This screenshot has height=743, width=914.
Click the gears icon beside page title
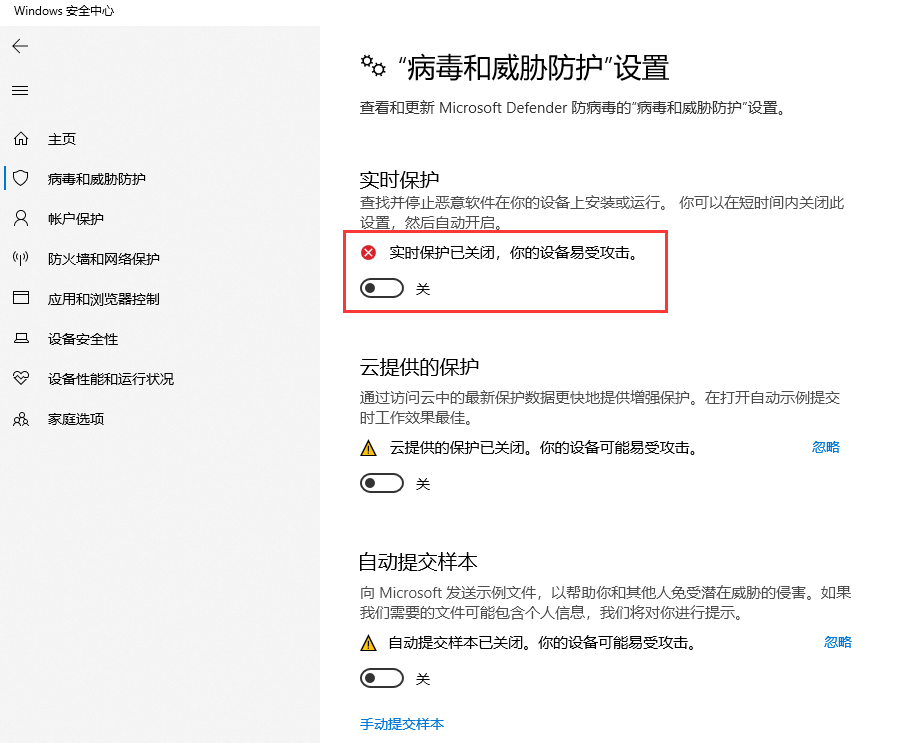pos(373,66)
